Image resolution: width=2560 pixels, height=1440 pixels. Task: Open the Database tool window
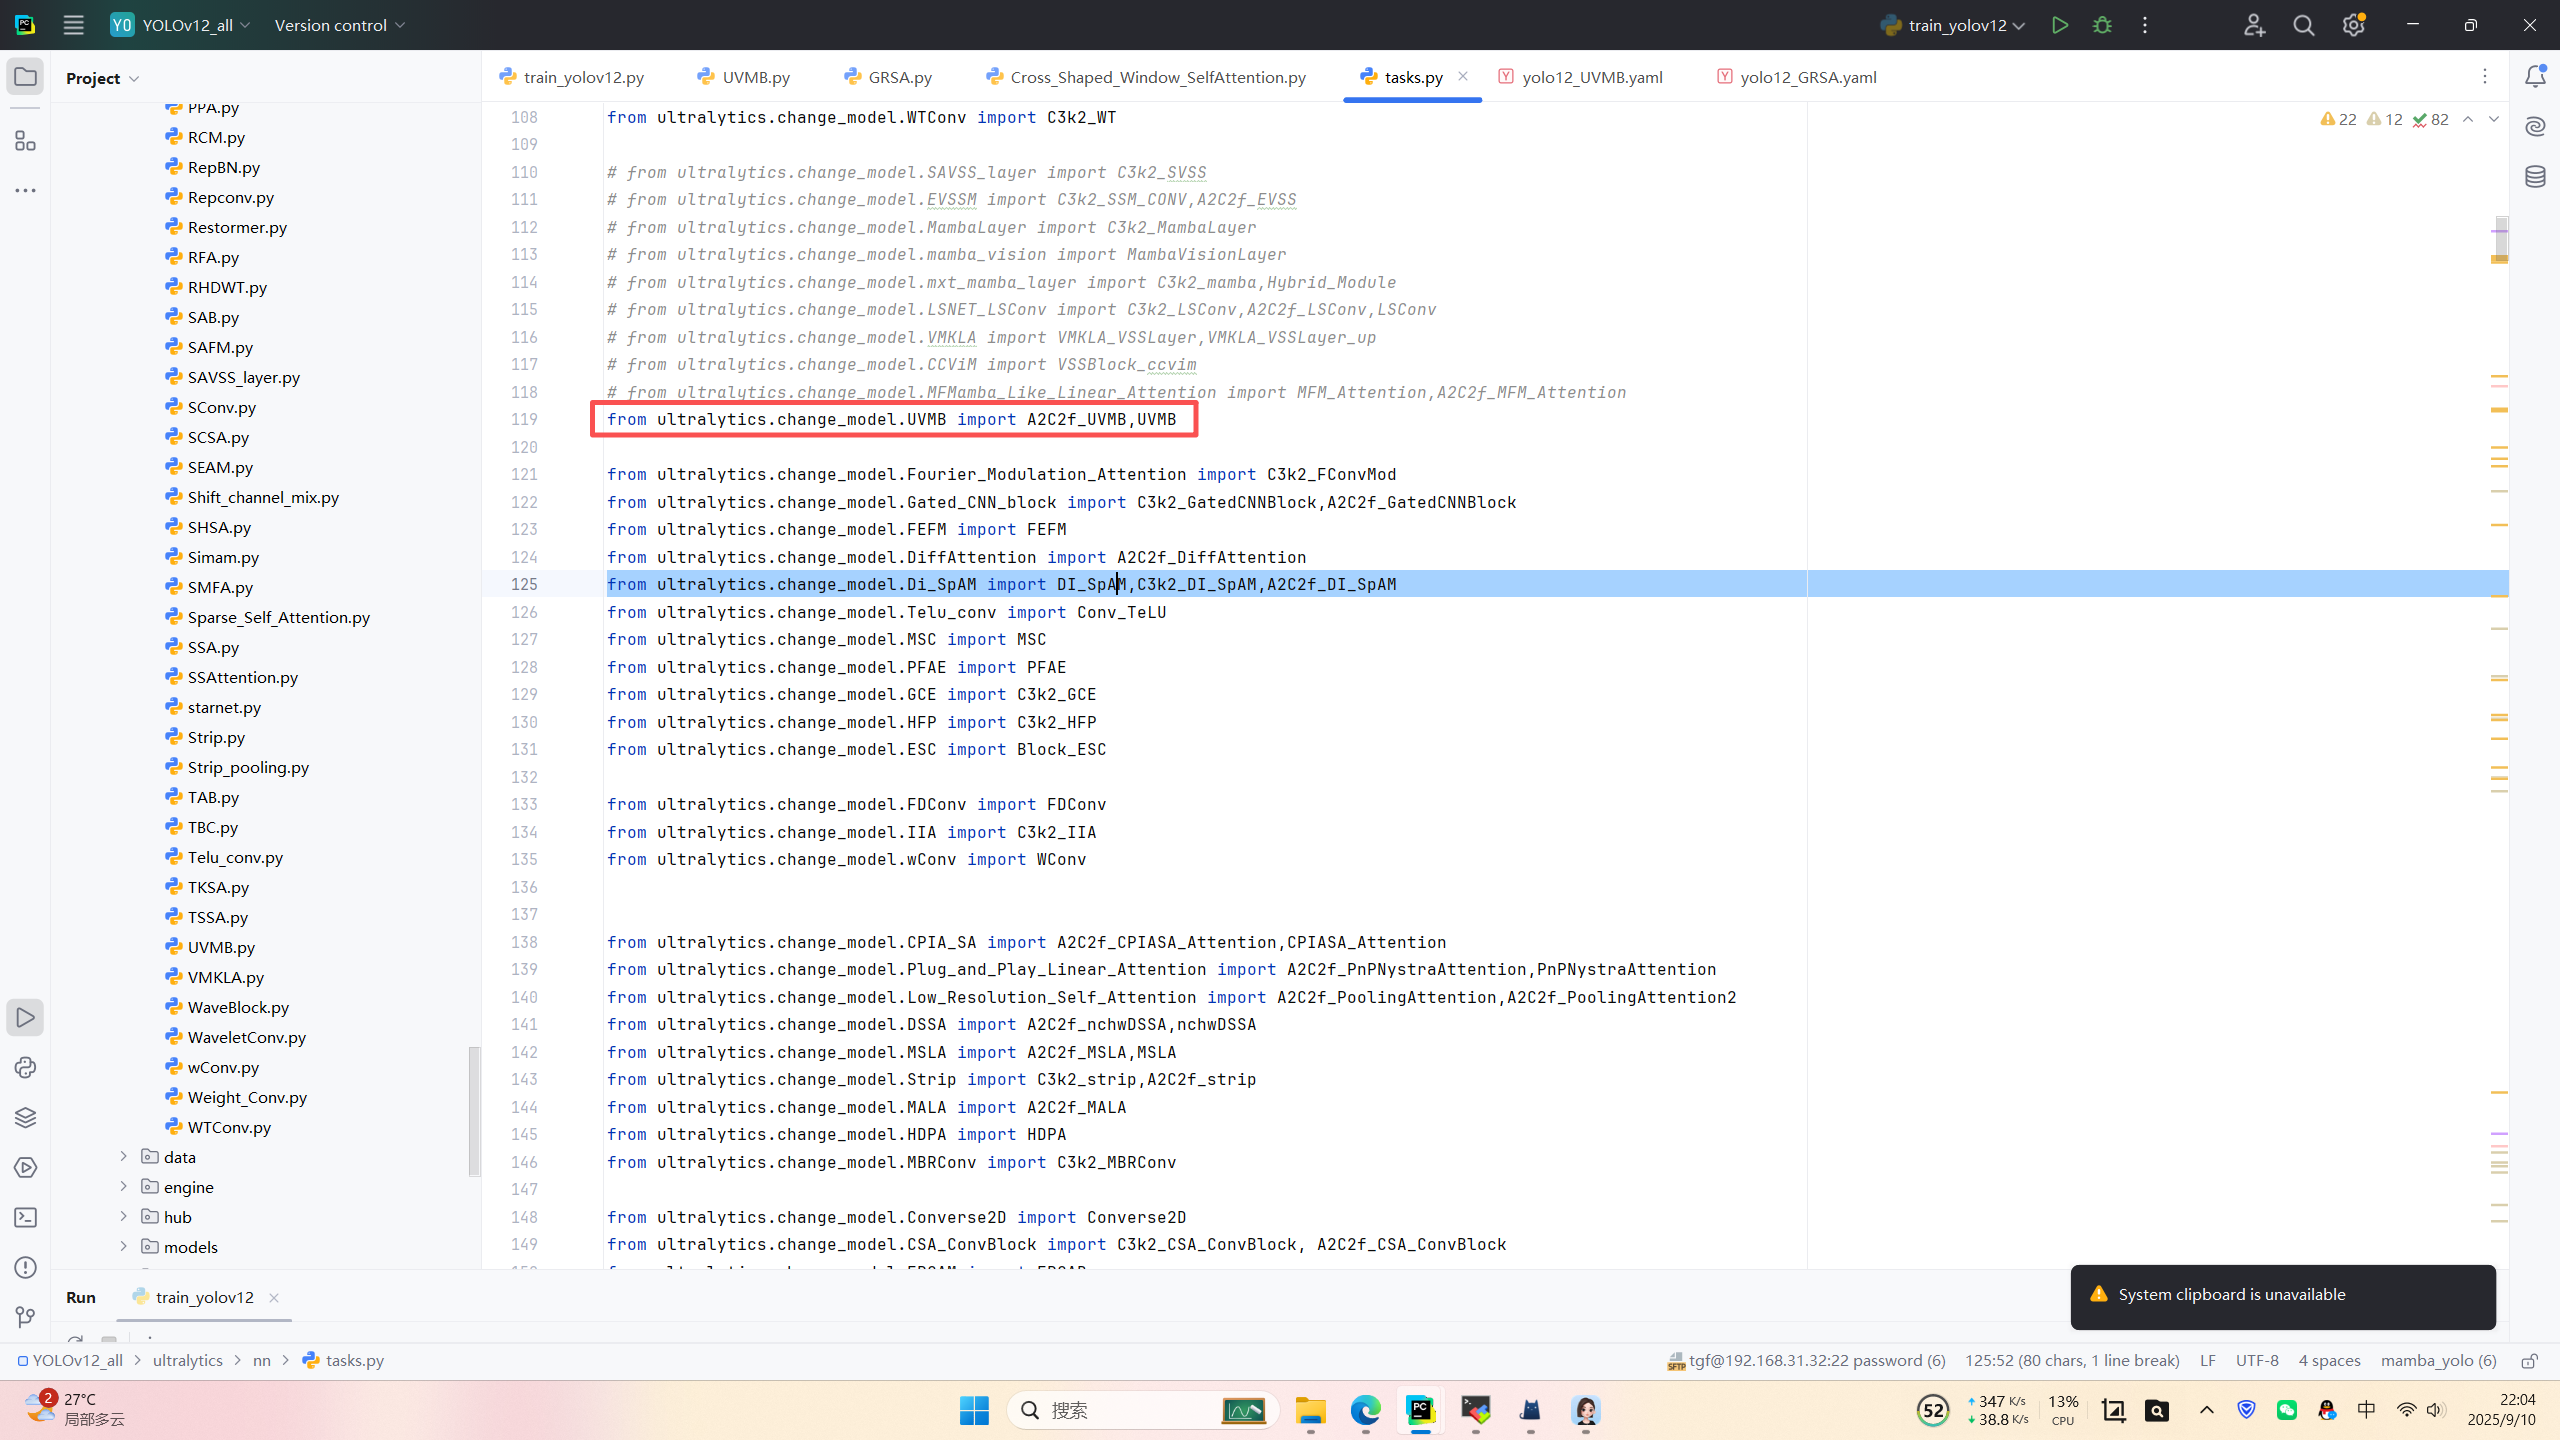2535,177
